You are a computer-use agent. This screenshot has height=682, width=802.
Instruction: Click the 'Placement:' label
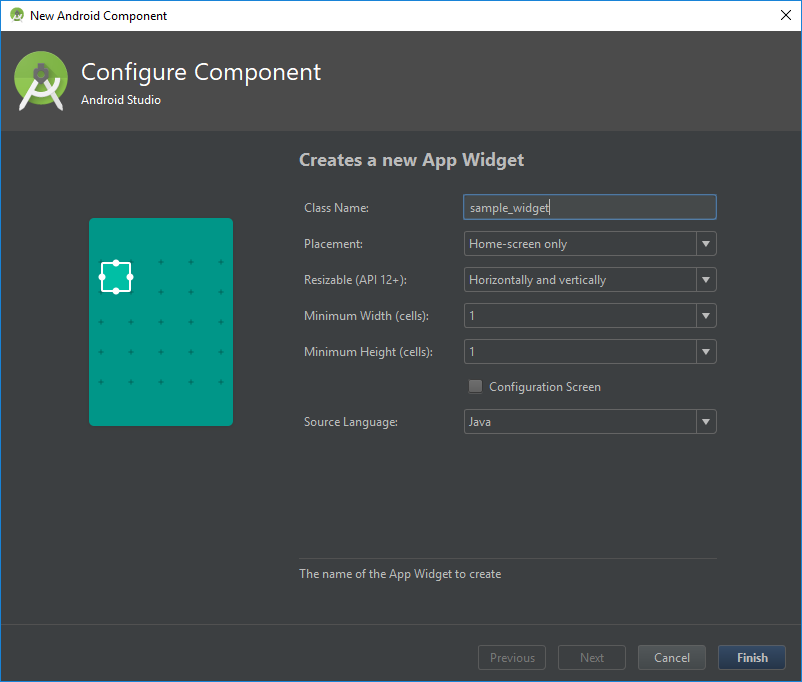[x=333, y=244]
